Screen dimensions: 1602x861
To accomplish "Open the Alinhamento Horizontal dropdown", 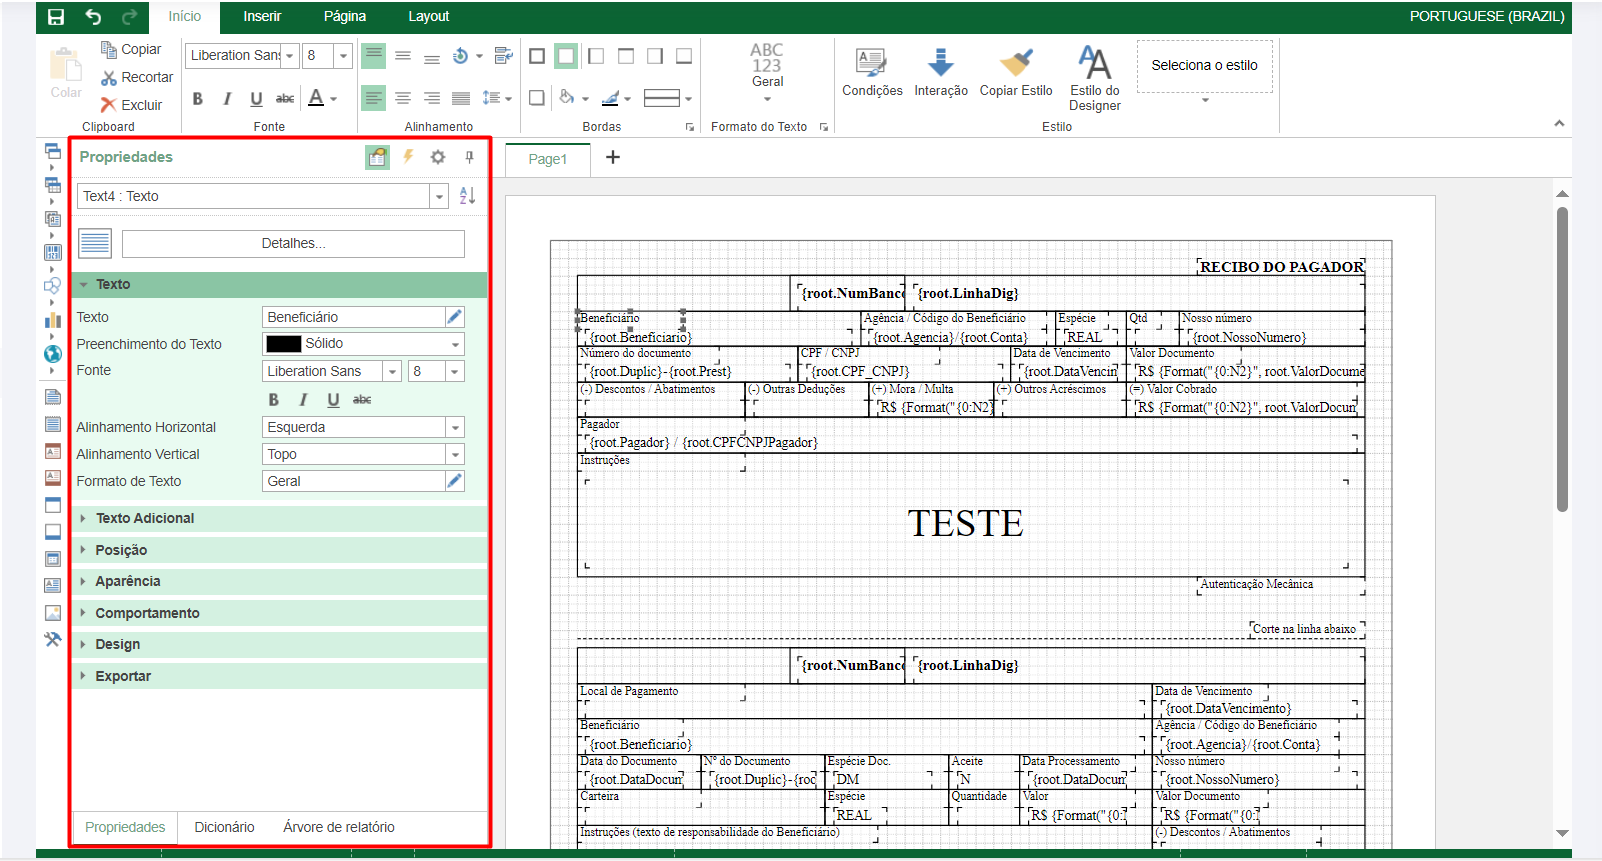I will 455,428.
